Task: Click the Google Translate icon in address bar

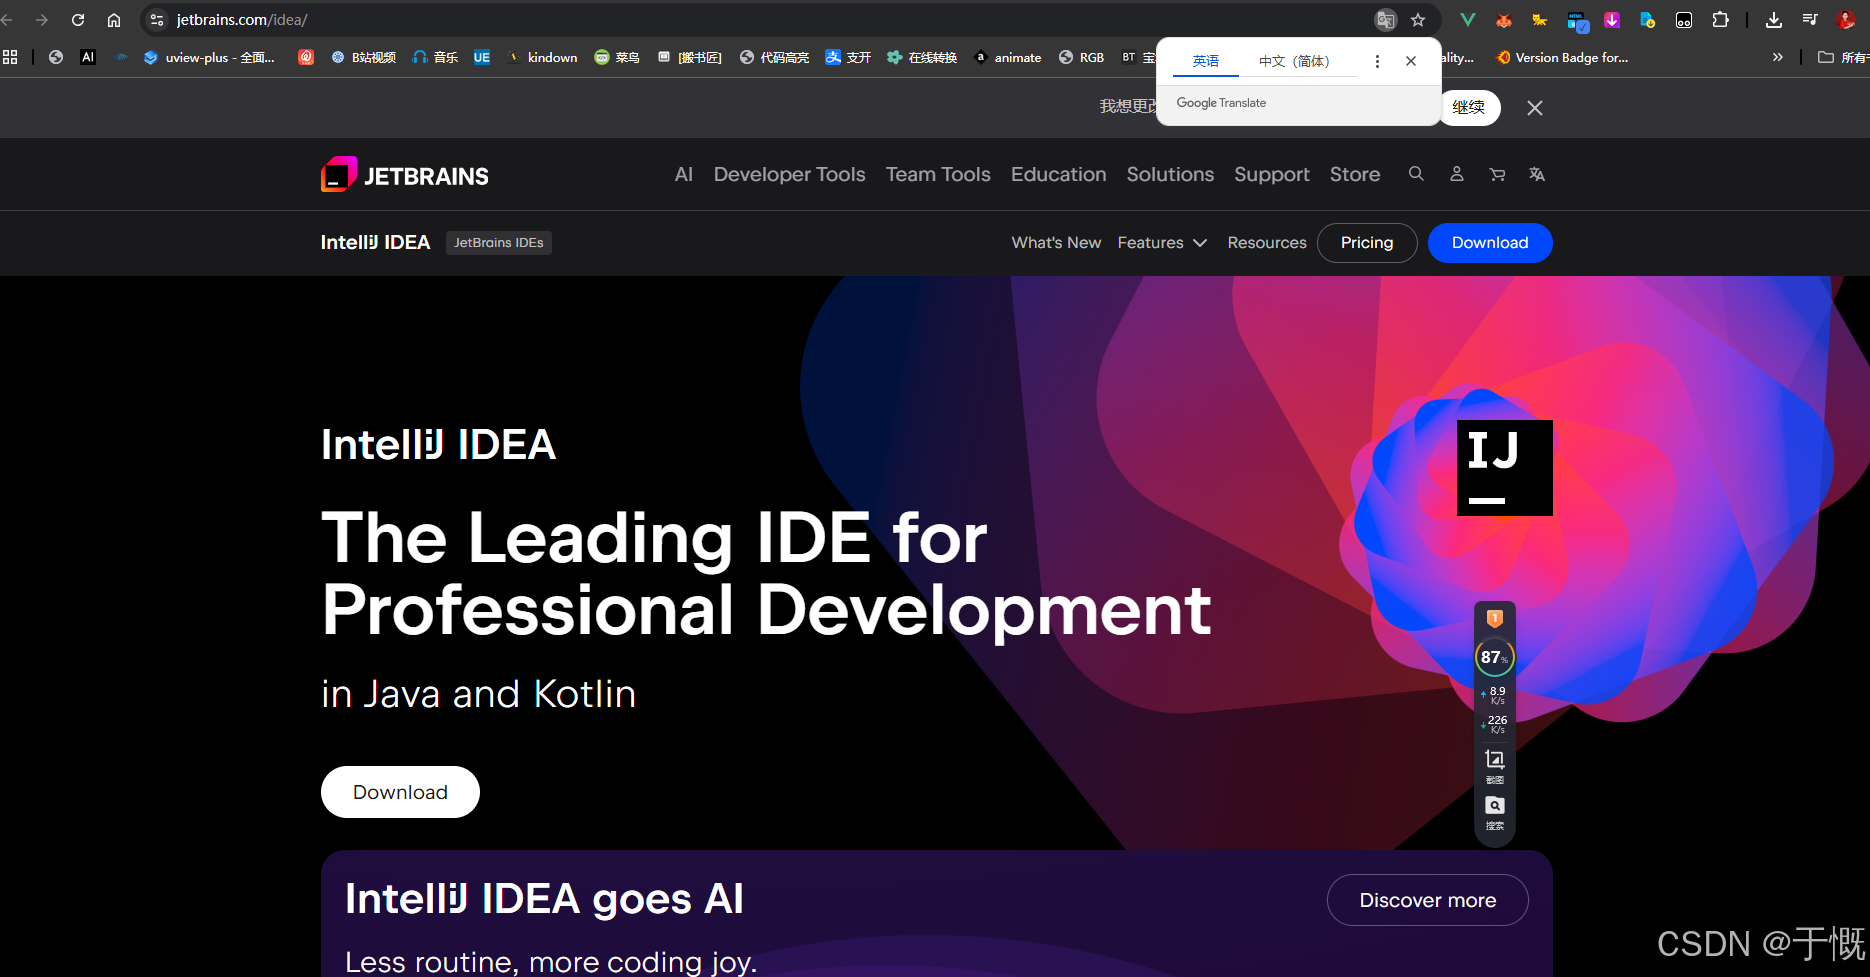Action: [x=1385, y=20]
